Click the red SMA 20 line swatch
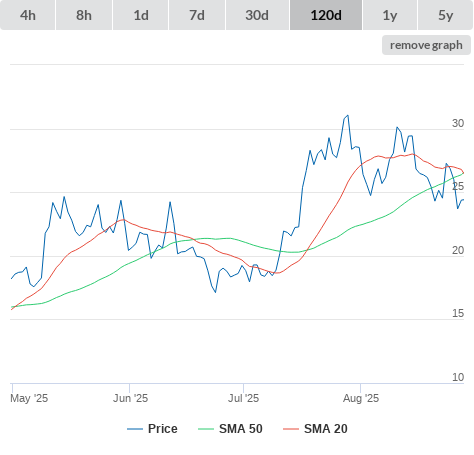Image resolution: width=474 pixels, height=455 pixels. (291, 429)
